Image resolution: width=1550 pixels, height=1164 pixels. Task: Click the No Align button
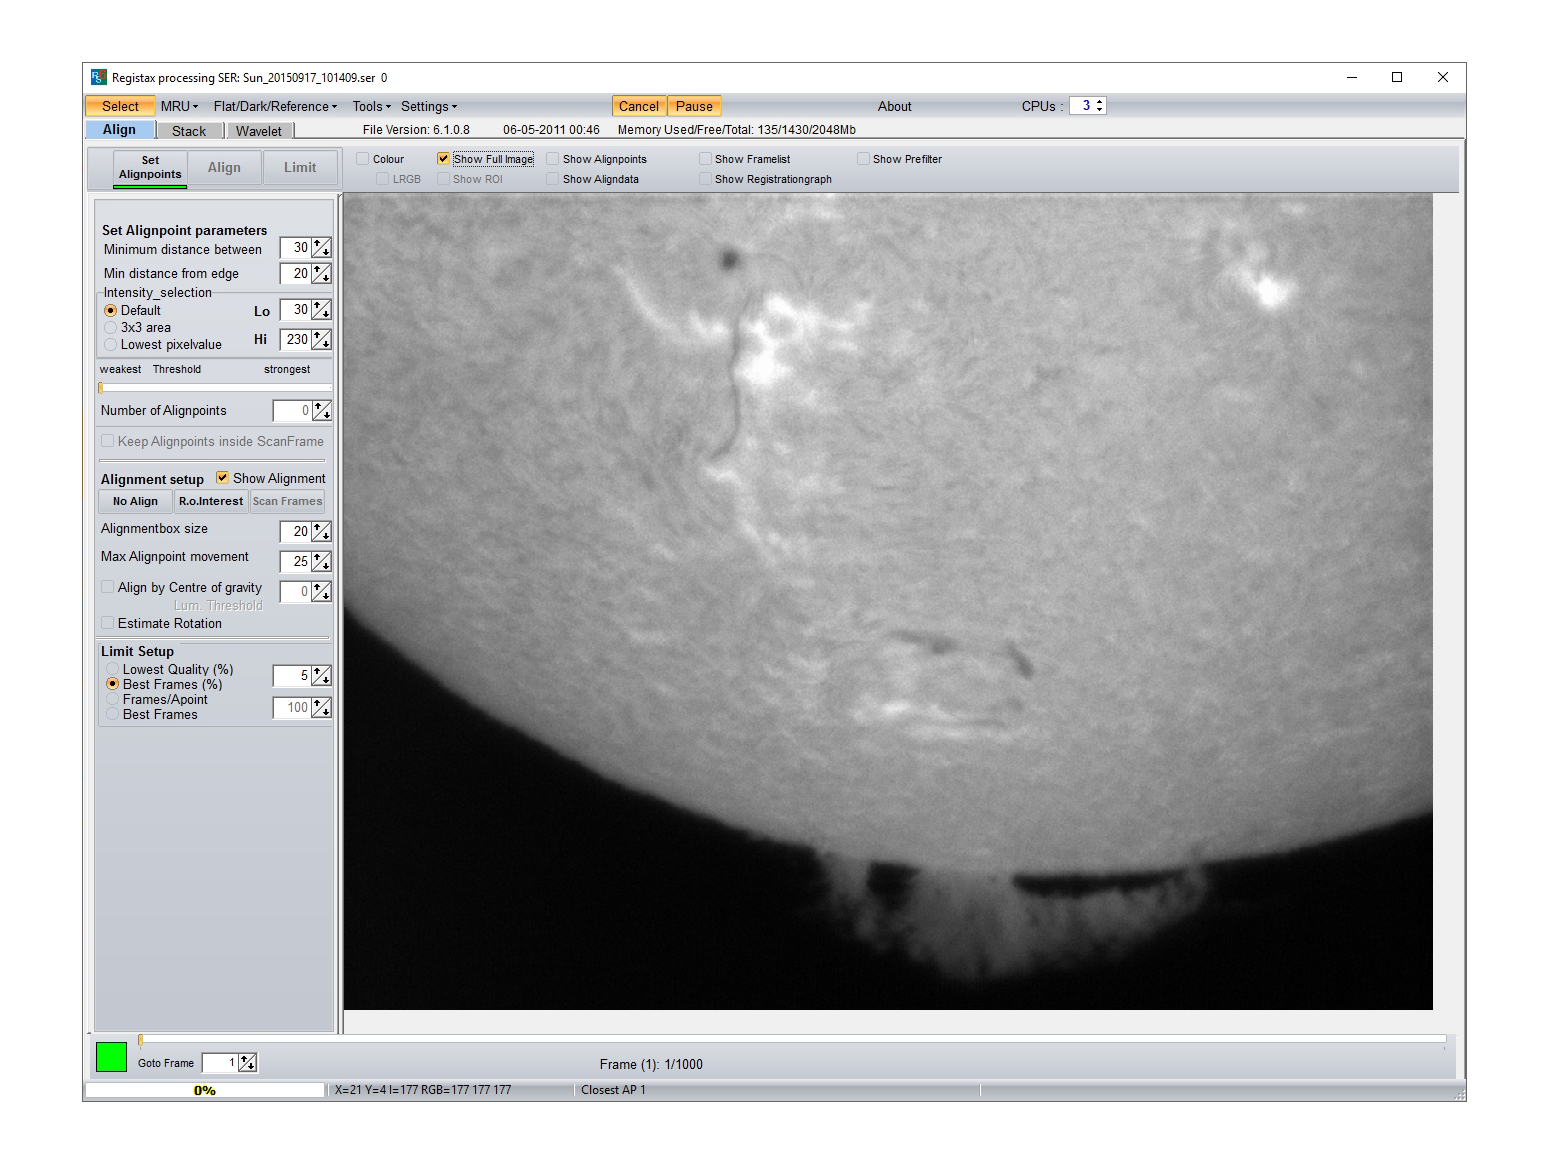135,501
